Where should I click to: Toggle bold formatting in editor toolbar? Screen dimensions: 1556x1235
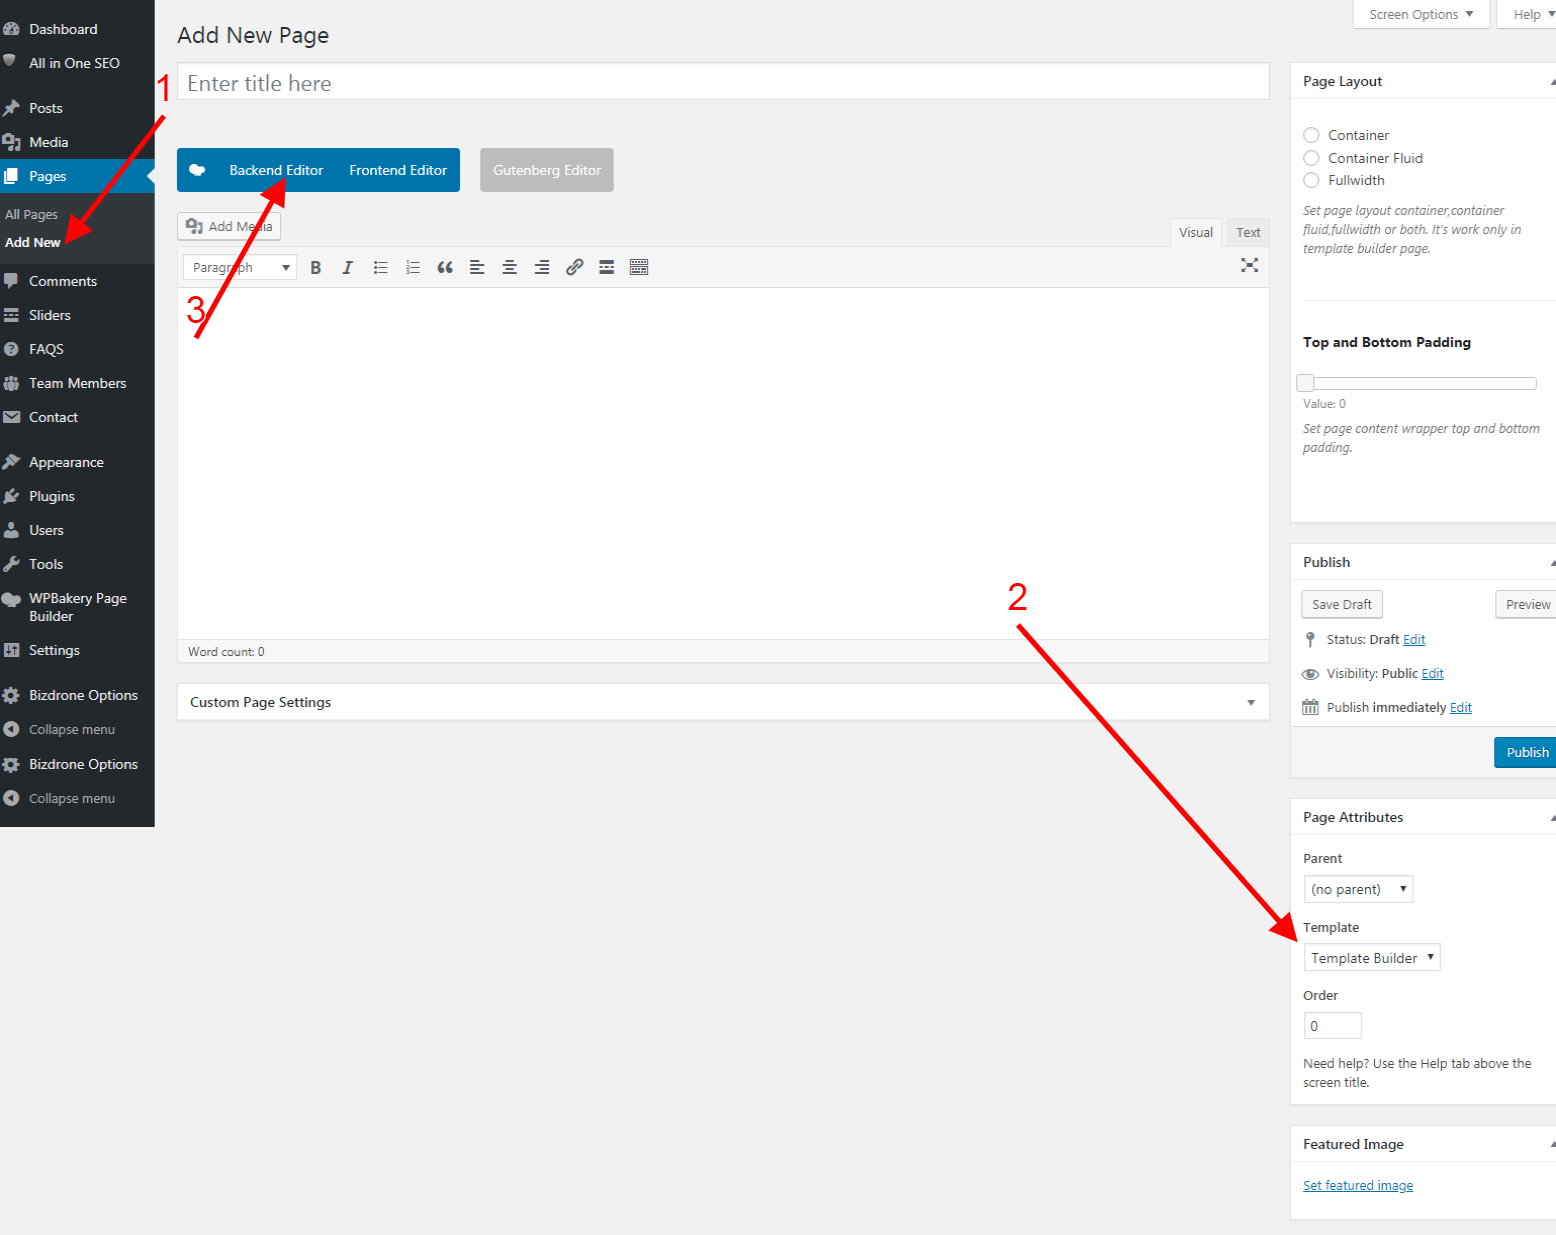coord(316,267)
